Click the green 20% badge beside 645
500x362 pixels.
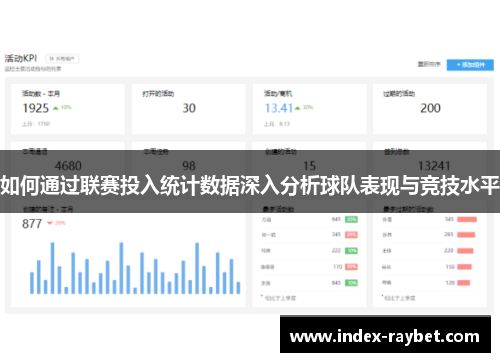tap(351, 219)
